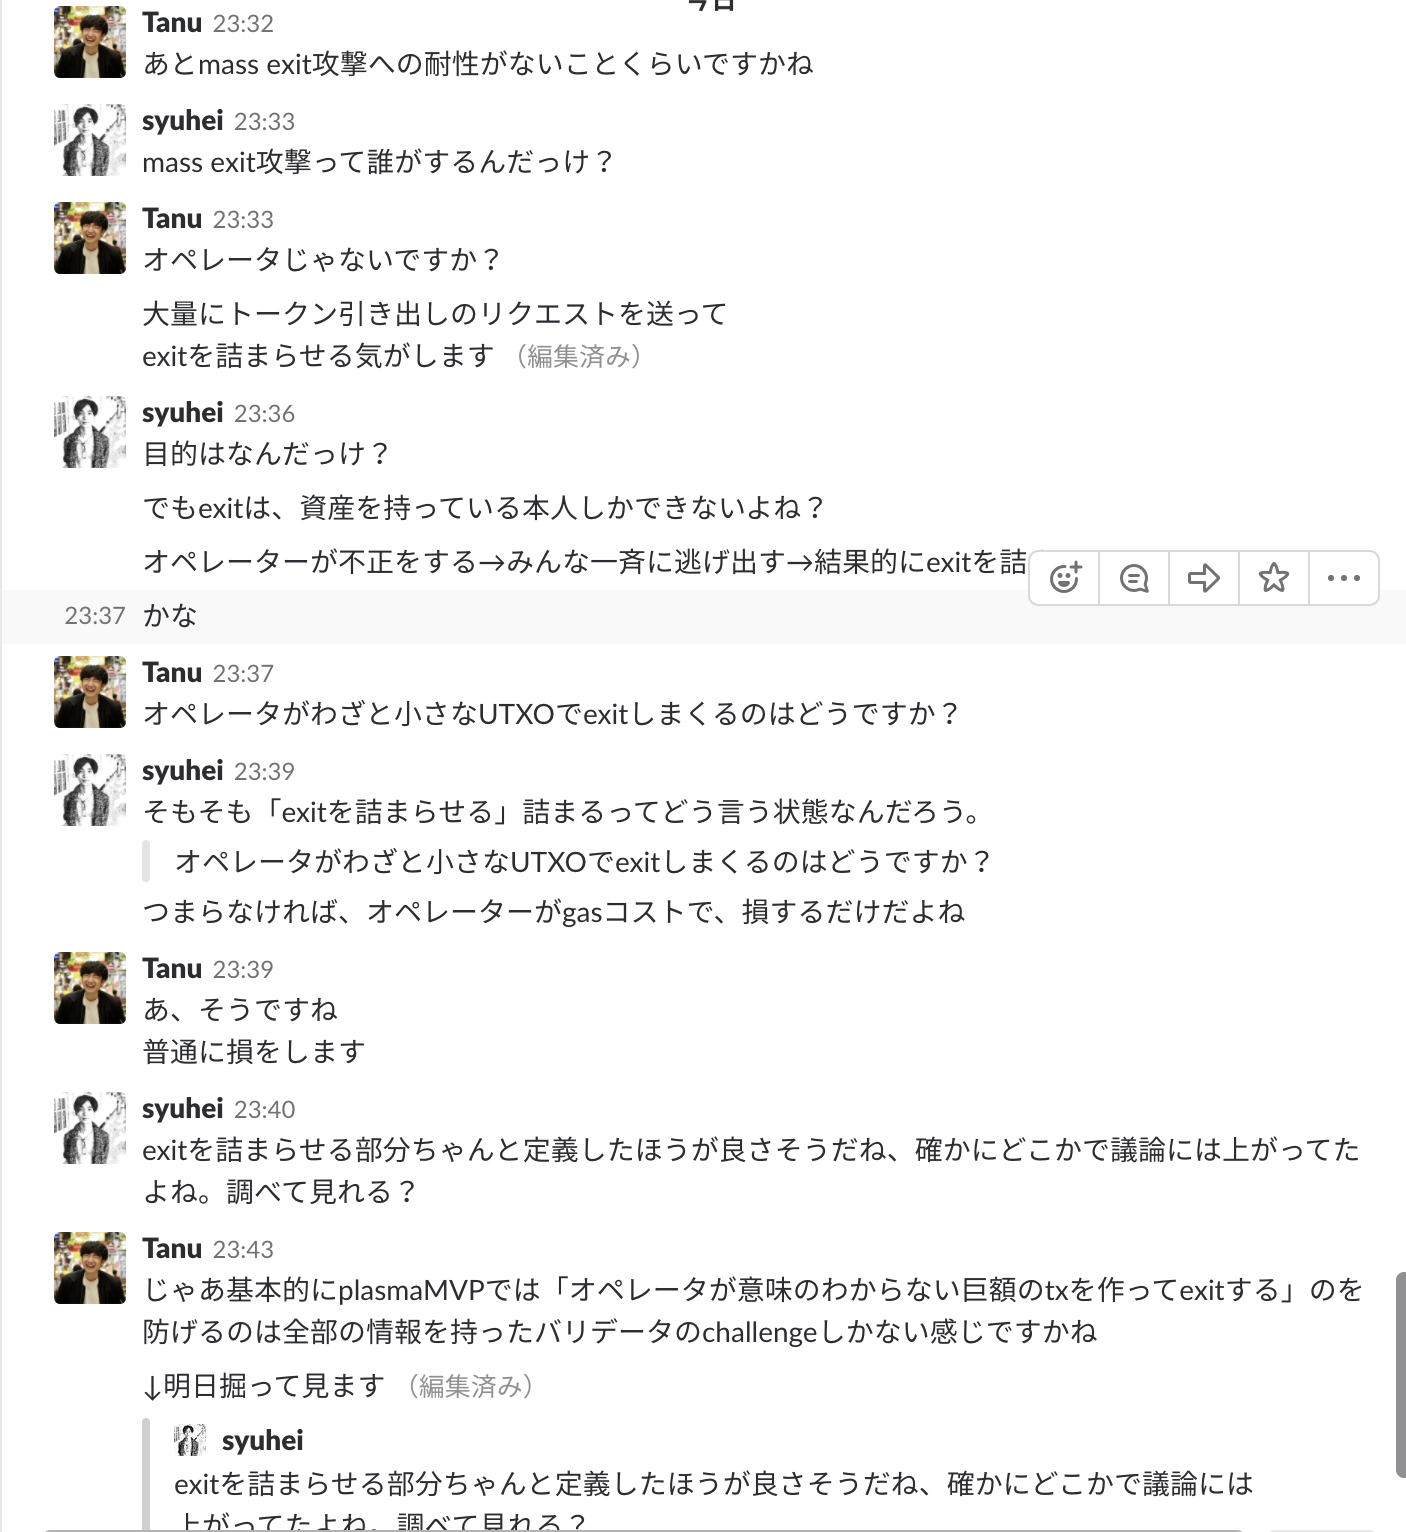This screenshot has height=1532, width=1406.
Task: Start a thread on the hovered message
Action: click(1134, 578)
